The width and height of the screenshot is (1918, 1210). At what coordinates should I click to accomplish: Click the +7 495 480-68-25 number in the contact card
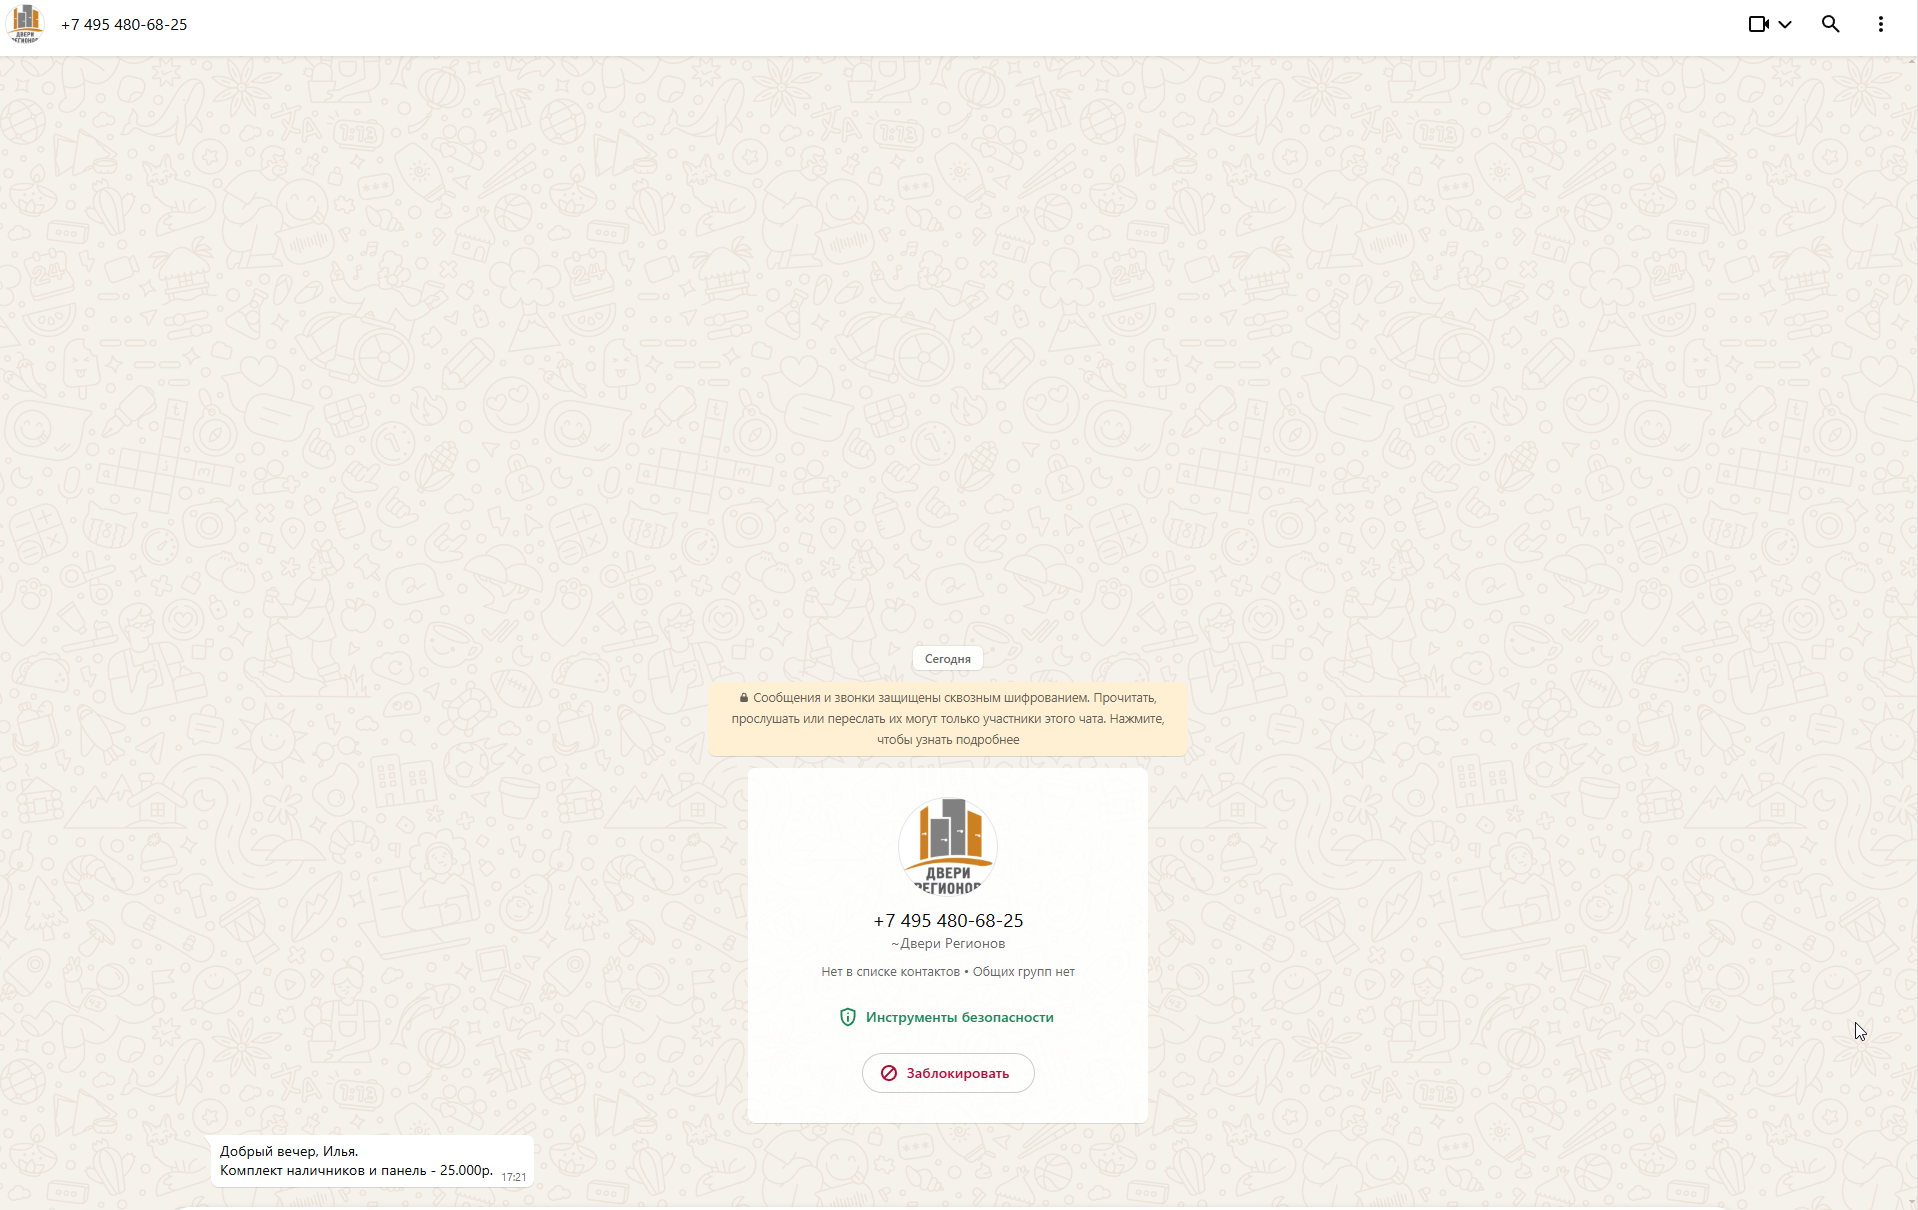coord(948,921)
